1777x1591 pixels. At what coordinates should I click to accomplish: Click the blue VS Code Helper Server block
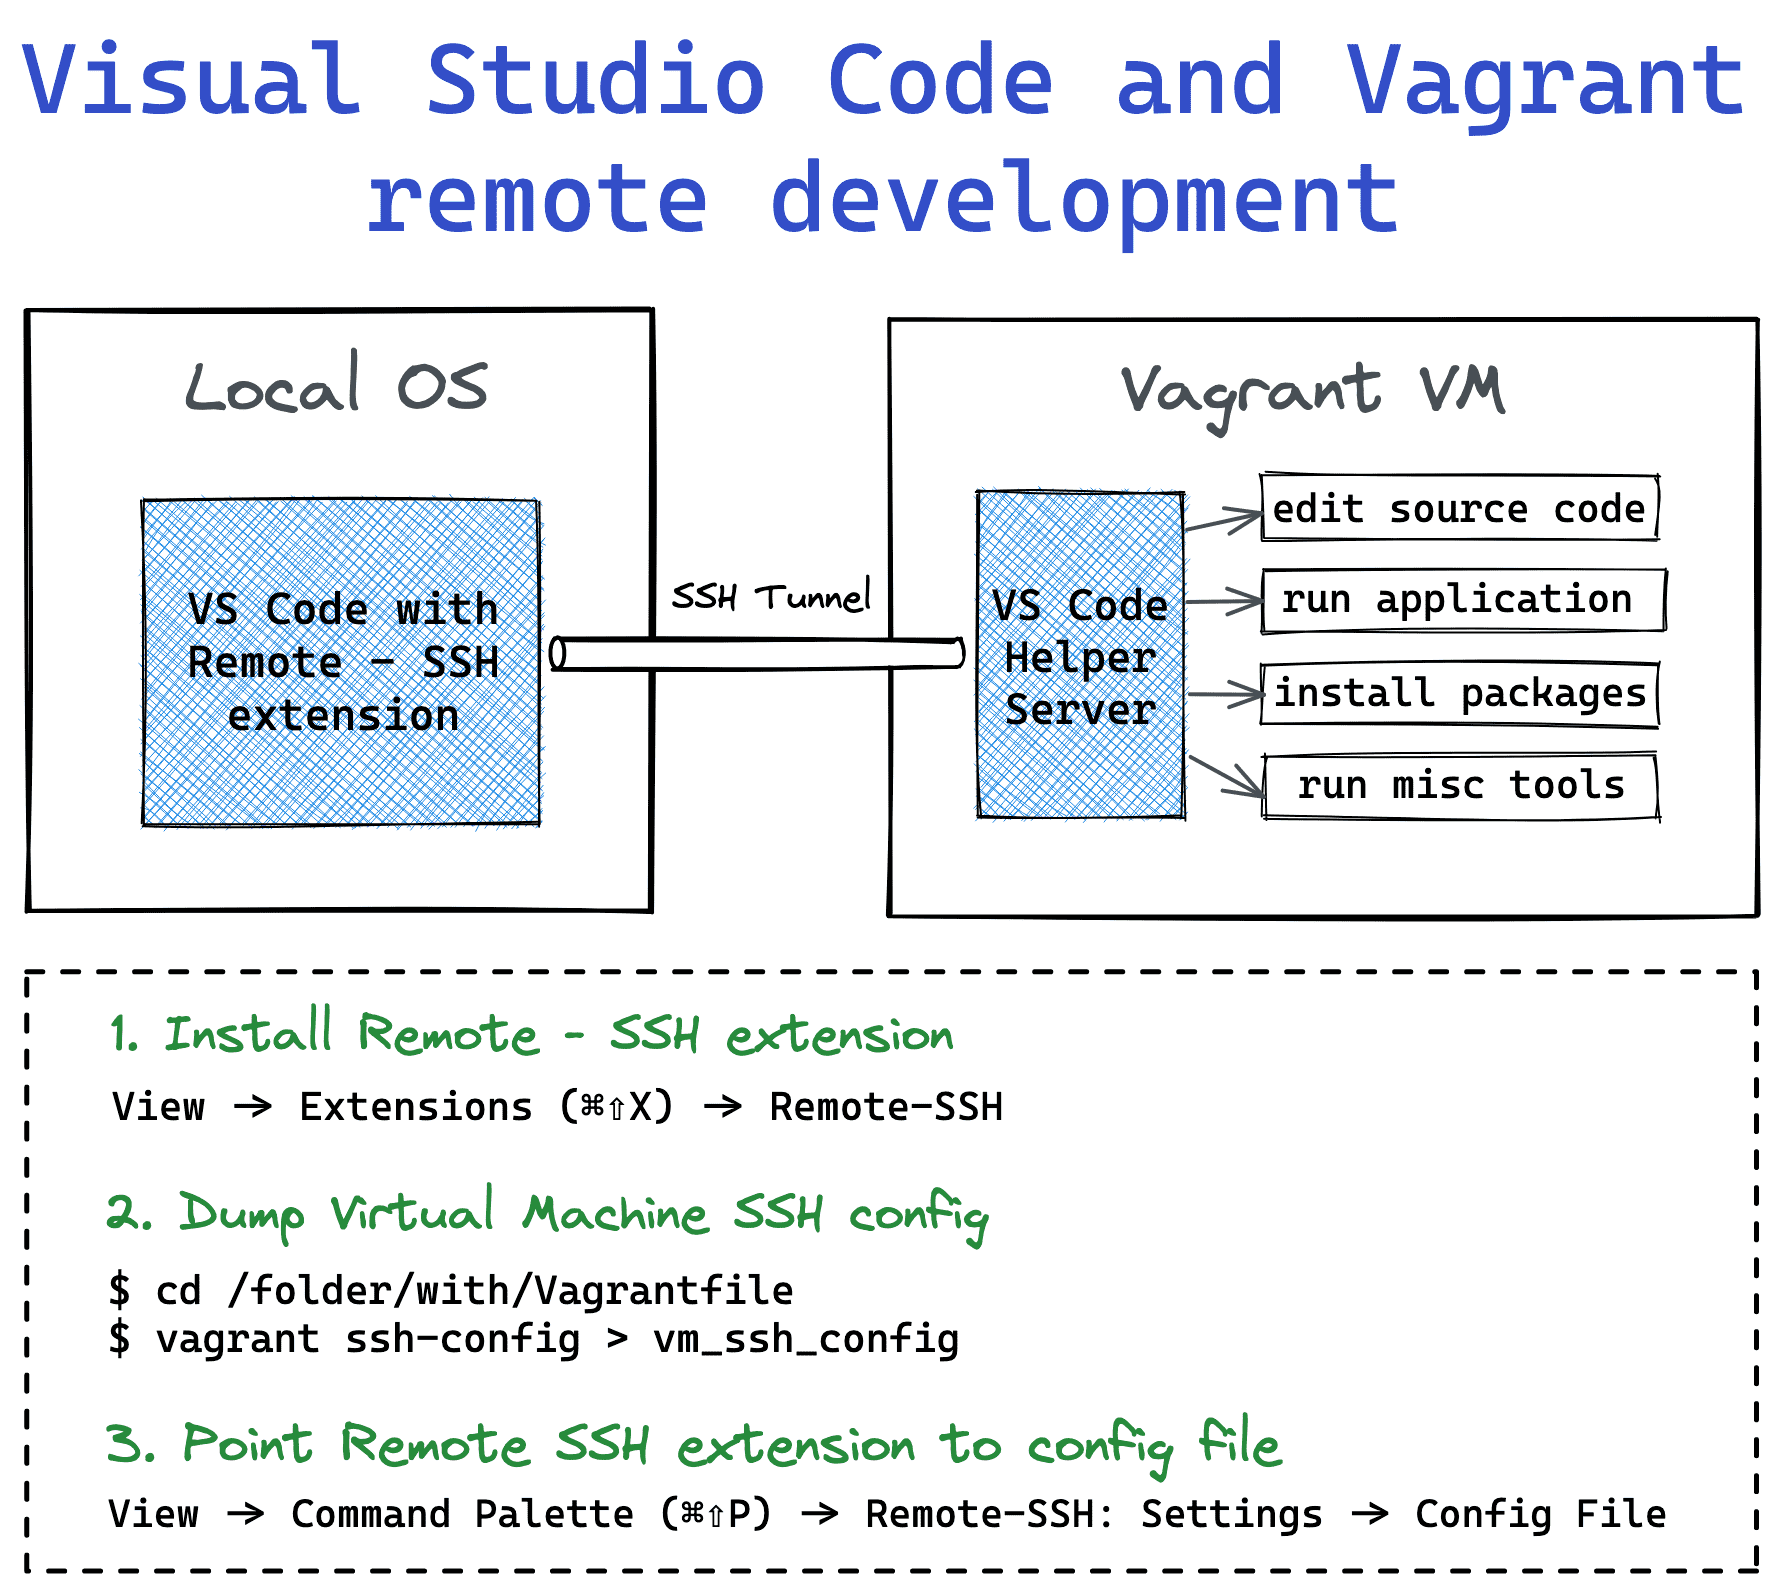click(1080, 656)
